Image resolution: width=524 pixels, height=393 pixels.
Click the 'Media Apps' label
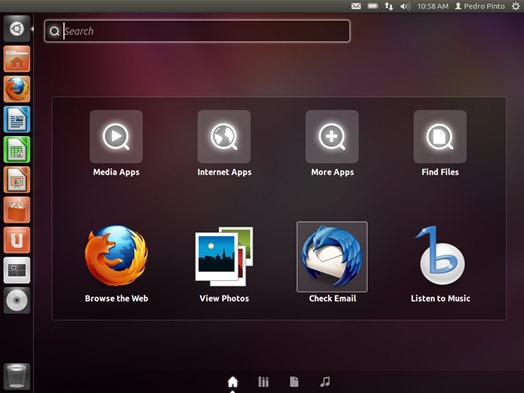pyautogui.click(x=116, y=172)
